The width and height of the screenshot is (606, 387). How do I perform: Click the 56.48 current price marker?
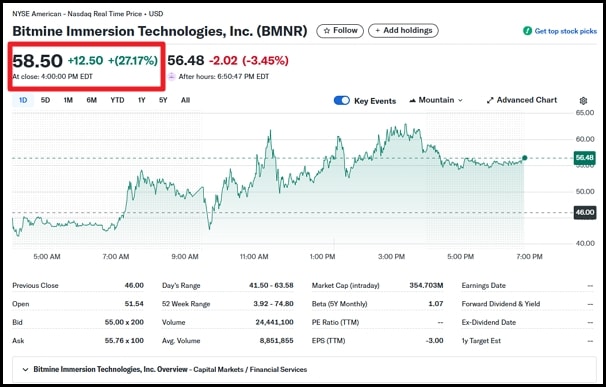584,158
